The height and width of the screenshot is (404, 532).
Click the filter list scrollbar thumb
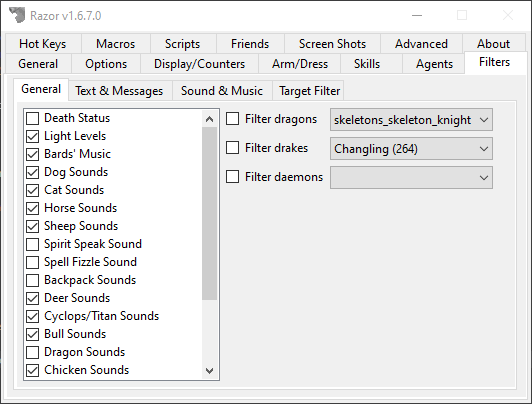point(209,213)
